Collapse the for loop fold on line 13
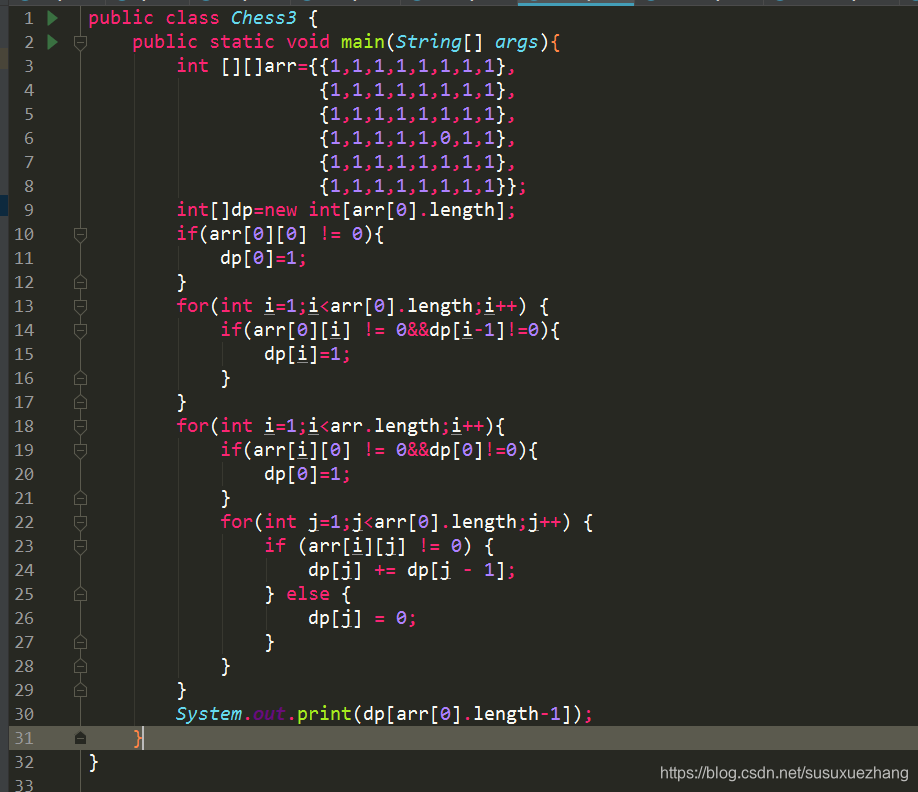This screenshot has height=792, width=918. (x=81, y=307)
